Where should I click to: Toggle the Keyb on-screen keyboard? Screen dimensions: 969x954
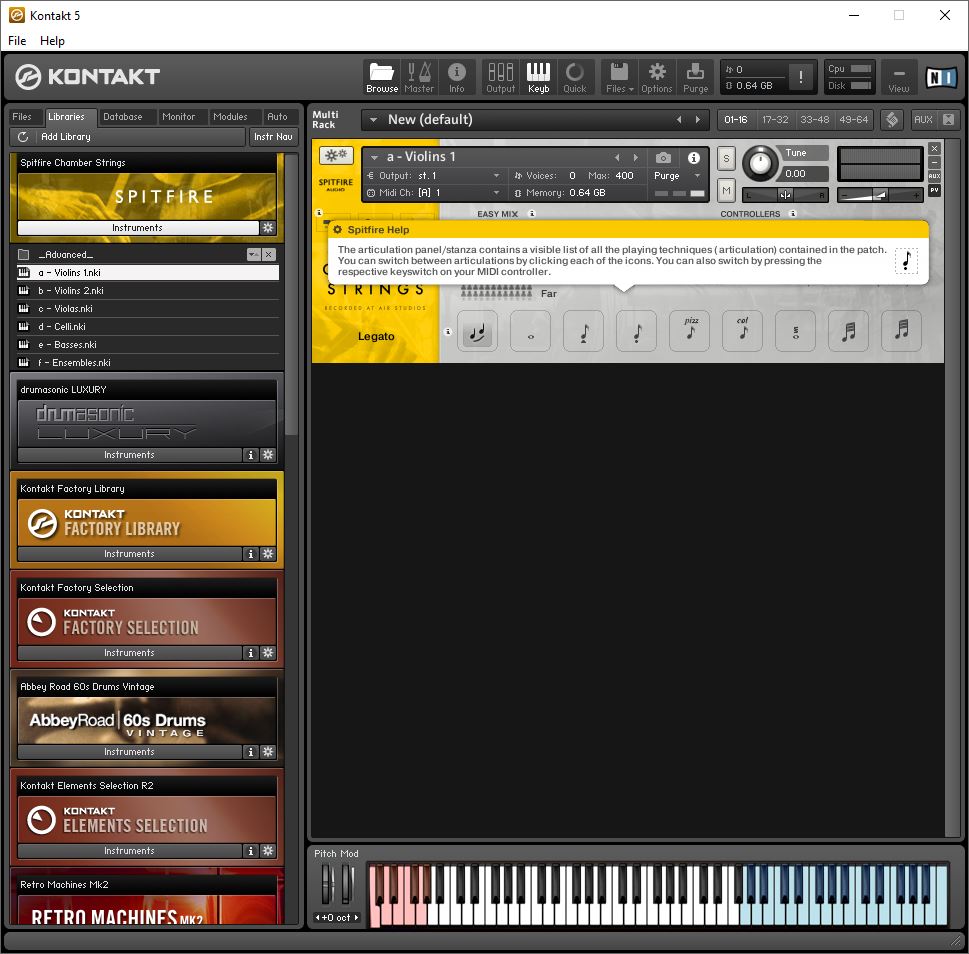(538, 77)
